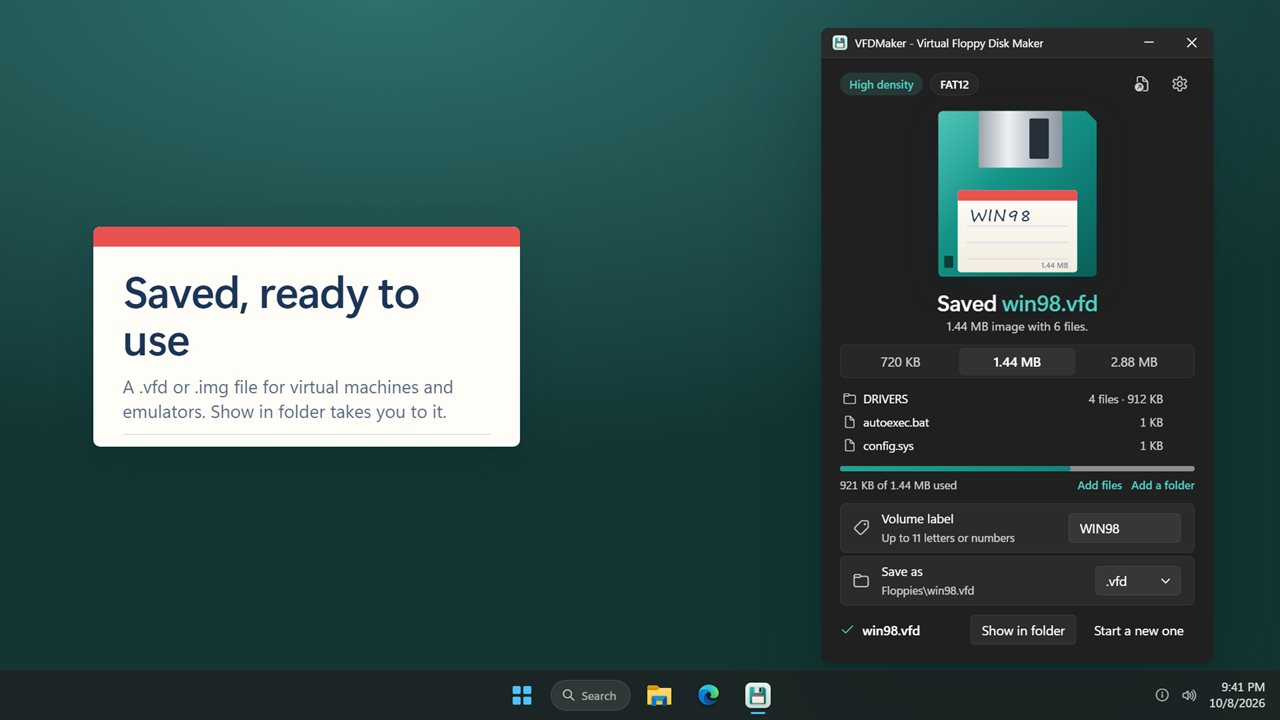Click 921 KB of 1.44 MB used
Image resolution: width=1280 pixels, height=720 pixels.
tap(898, 485)
